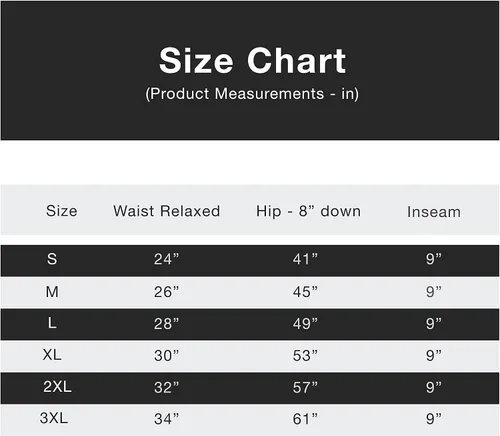
Task: Select the L size row label
Action: coord(52,323)
